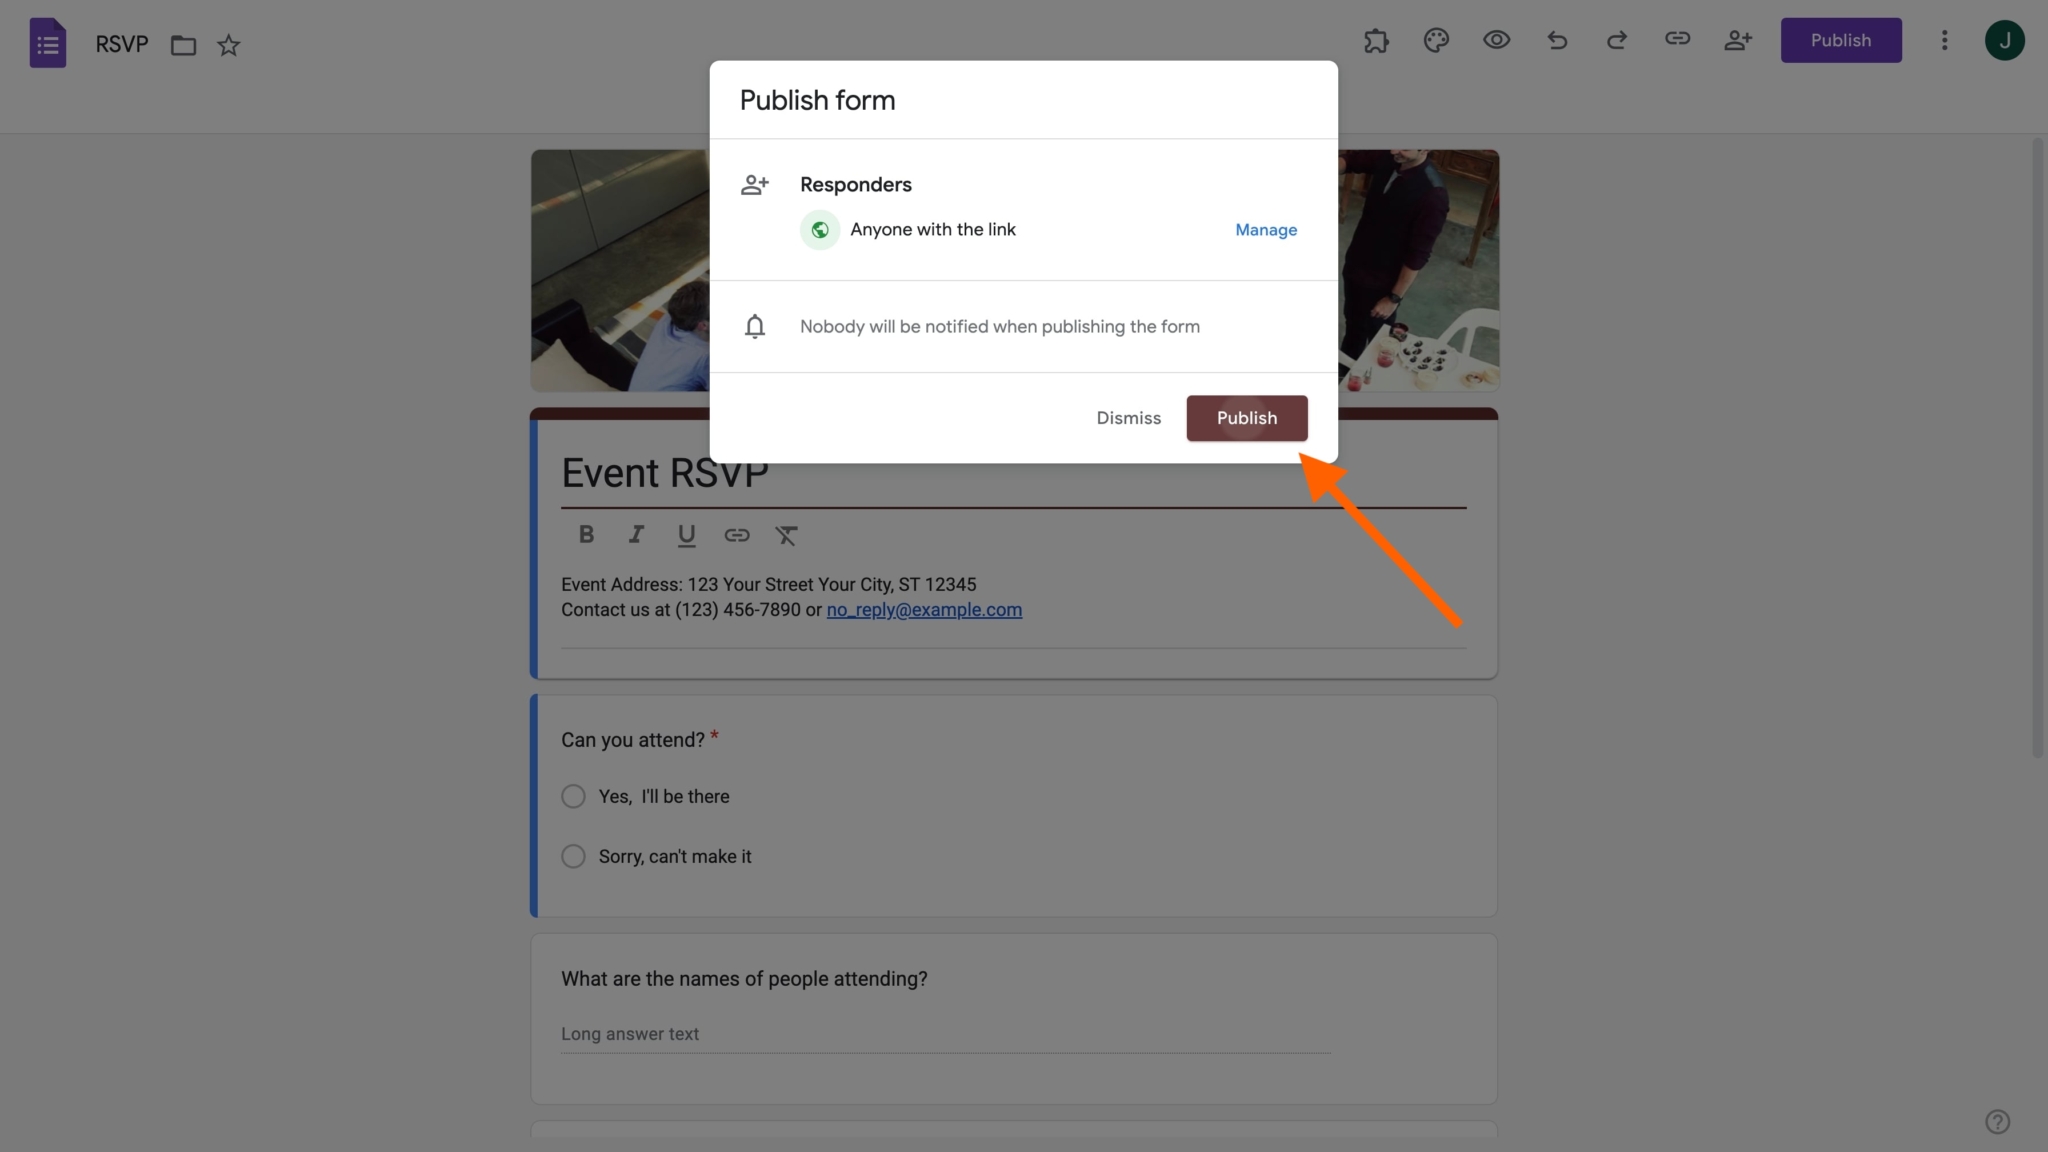Star the RSVP form
Image resolution: width=2048 pixels, height=1152 pixels.
pos(228,45)
